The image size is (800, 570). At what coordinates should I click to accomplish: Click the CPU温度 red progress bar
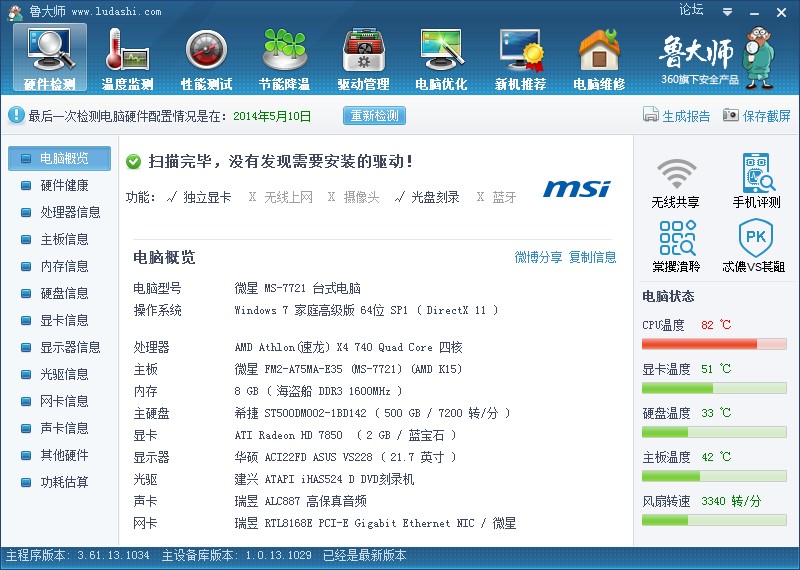tap(714, 344)
